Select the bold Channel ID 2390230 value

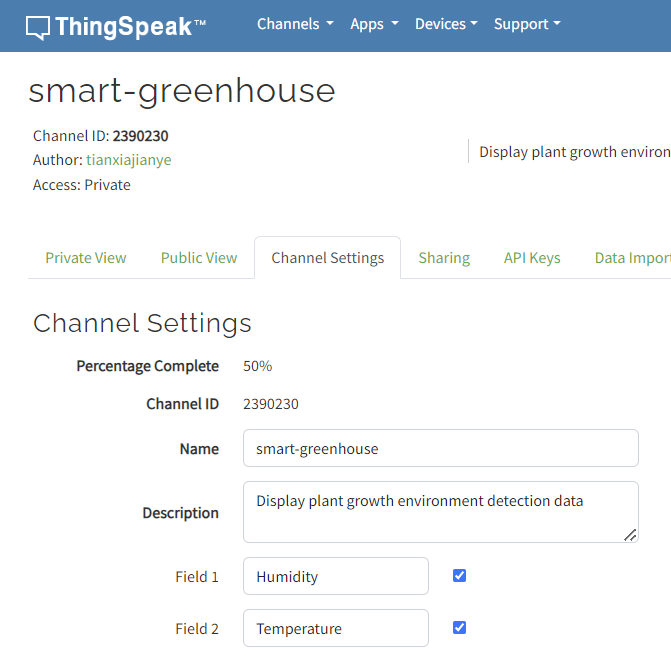(140, 136)
